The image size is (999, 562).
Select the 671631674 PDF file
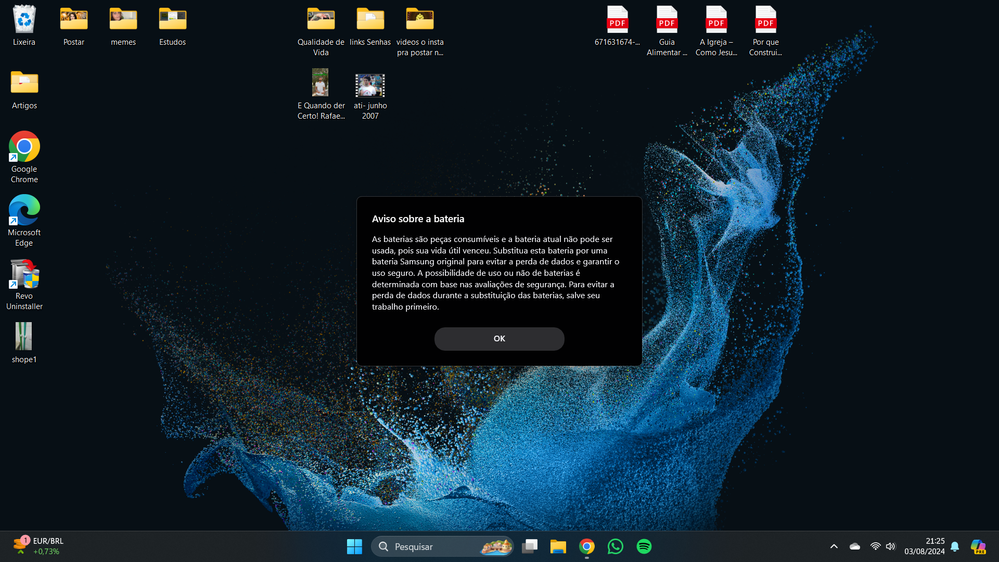pos(617,25)
